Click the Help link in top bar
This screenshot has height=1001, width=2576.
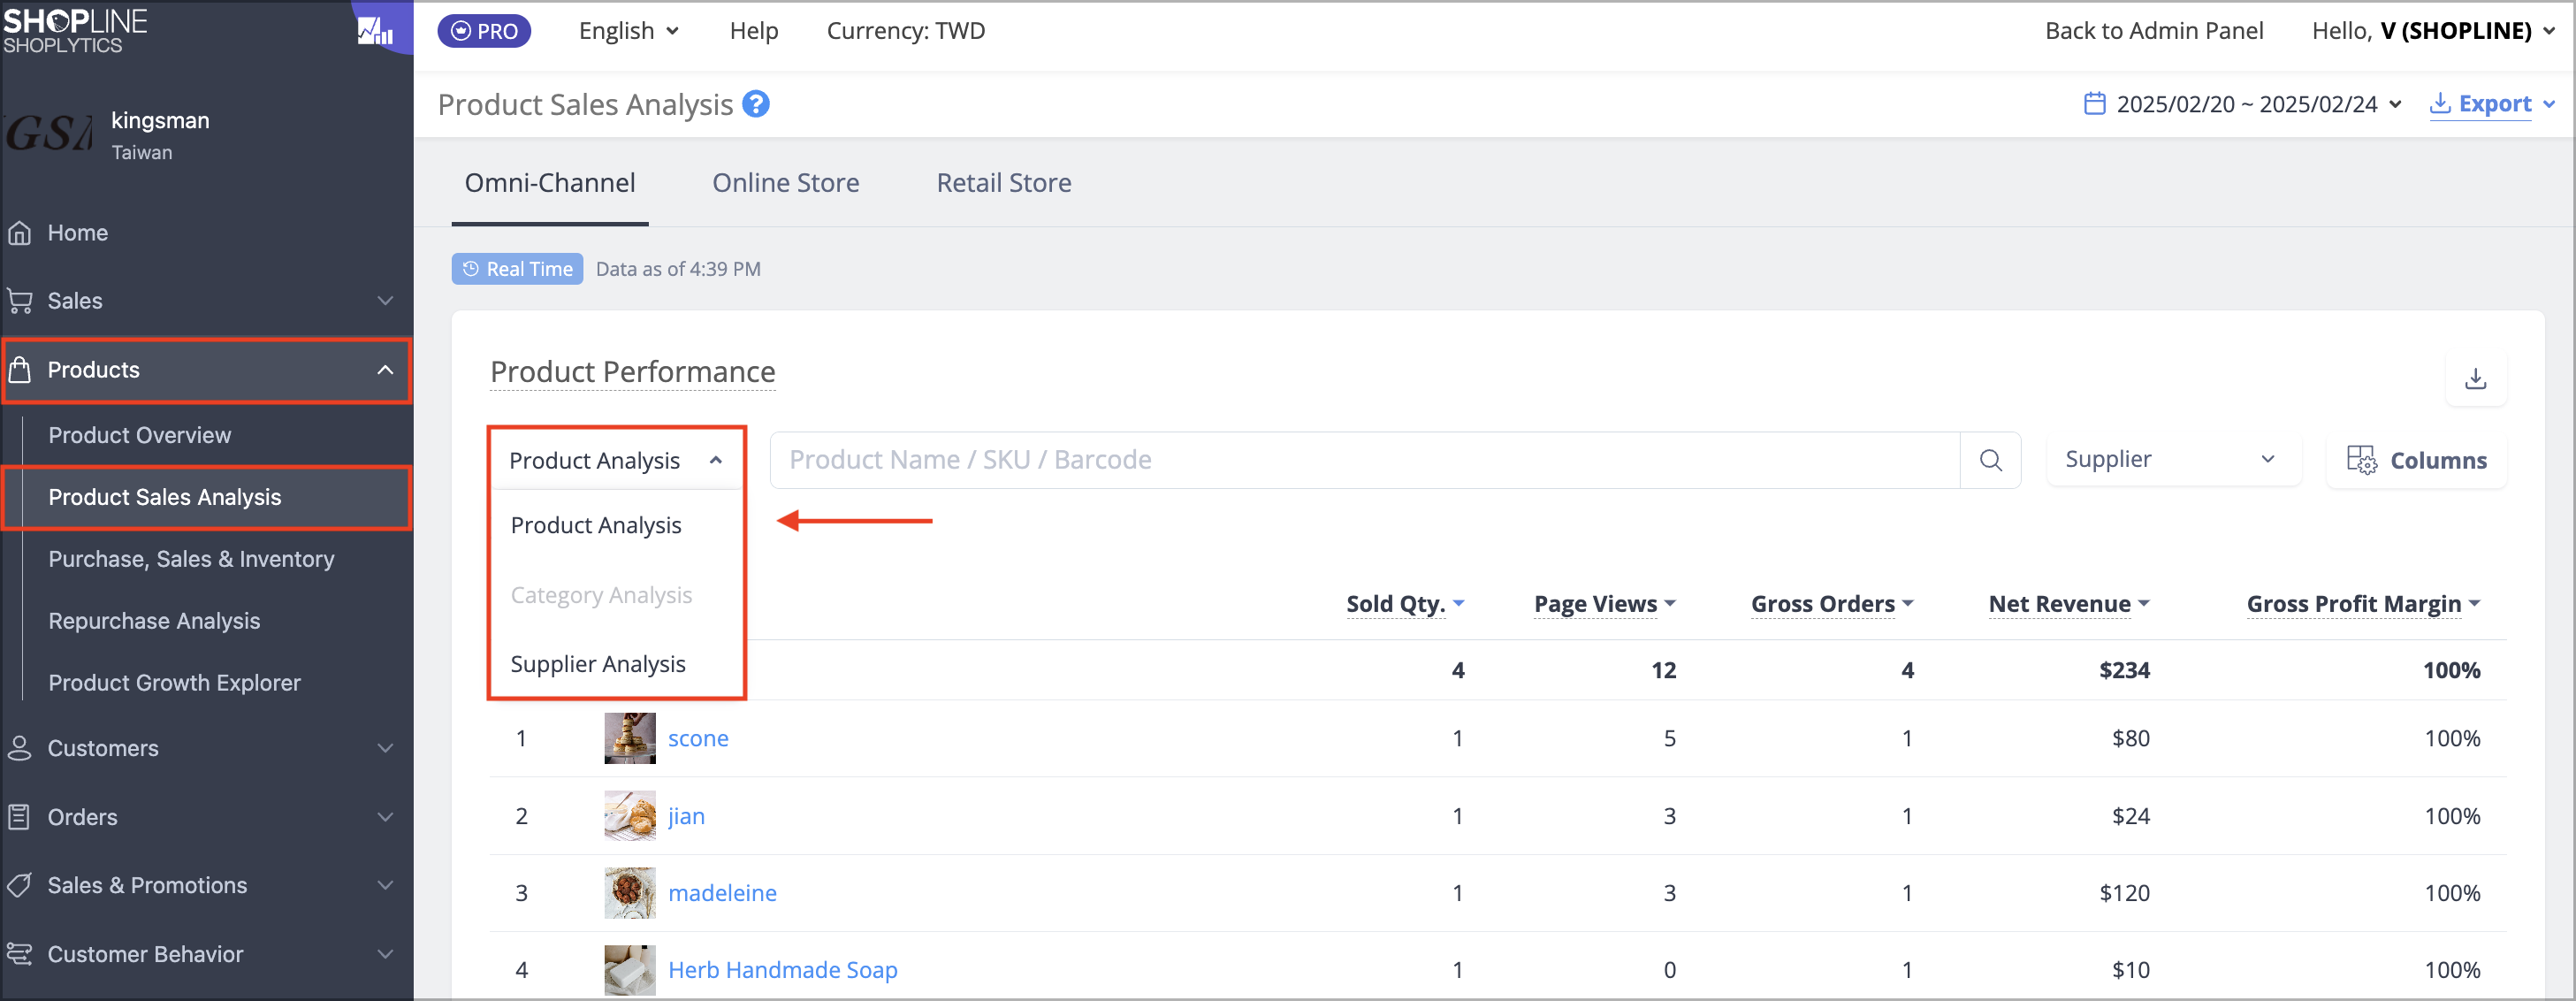pyautogui.click(x=754, y=31)
